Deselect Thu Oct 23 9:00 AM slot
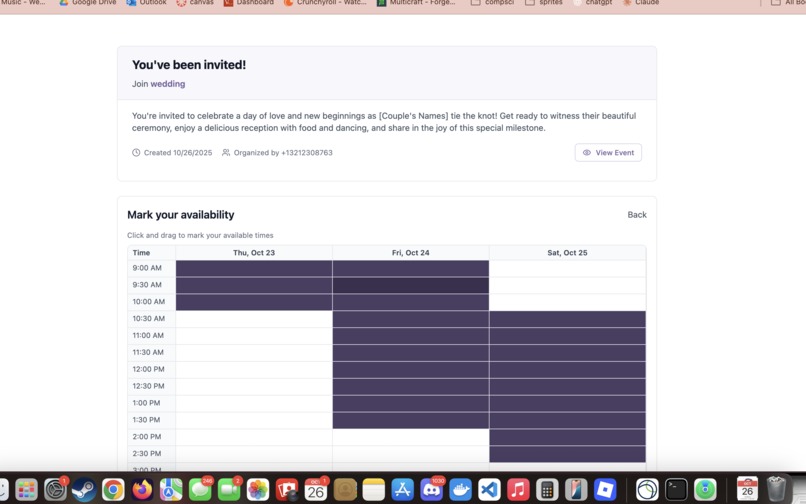 tap(254, 268)
